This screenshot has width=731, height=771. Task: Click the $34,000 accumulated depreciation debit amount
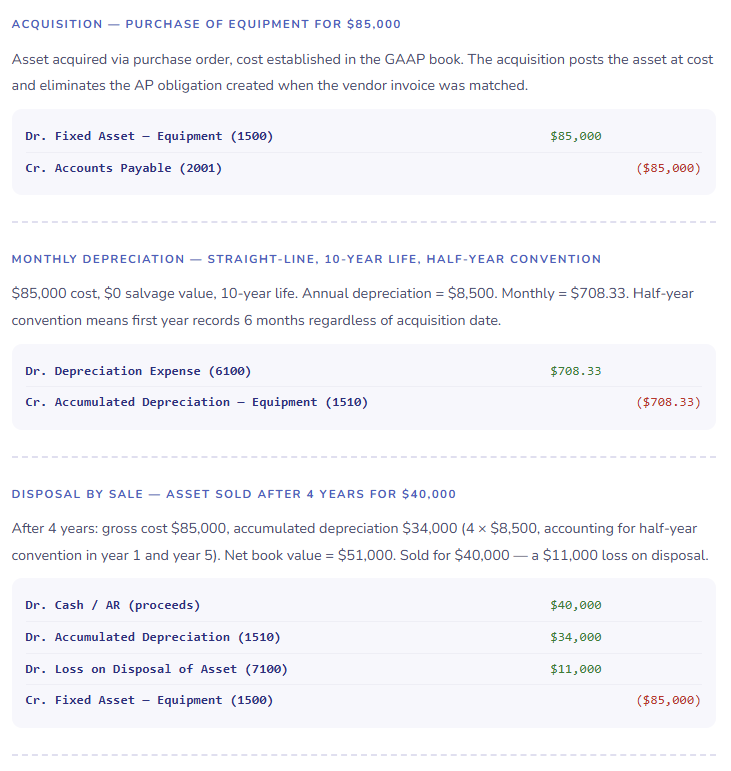point(576,637)
